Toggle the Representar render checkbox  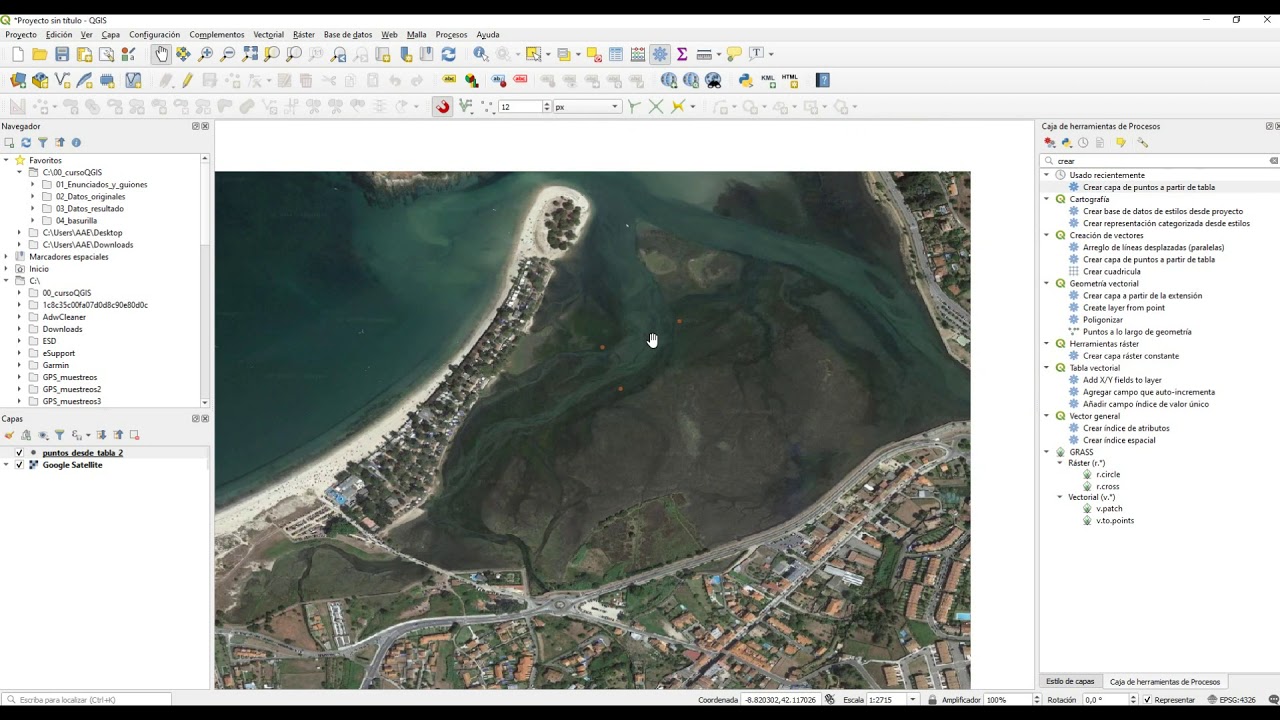click(x=1147, y=700)
